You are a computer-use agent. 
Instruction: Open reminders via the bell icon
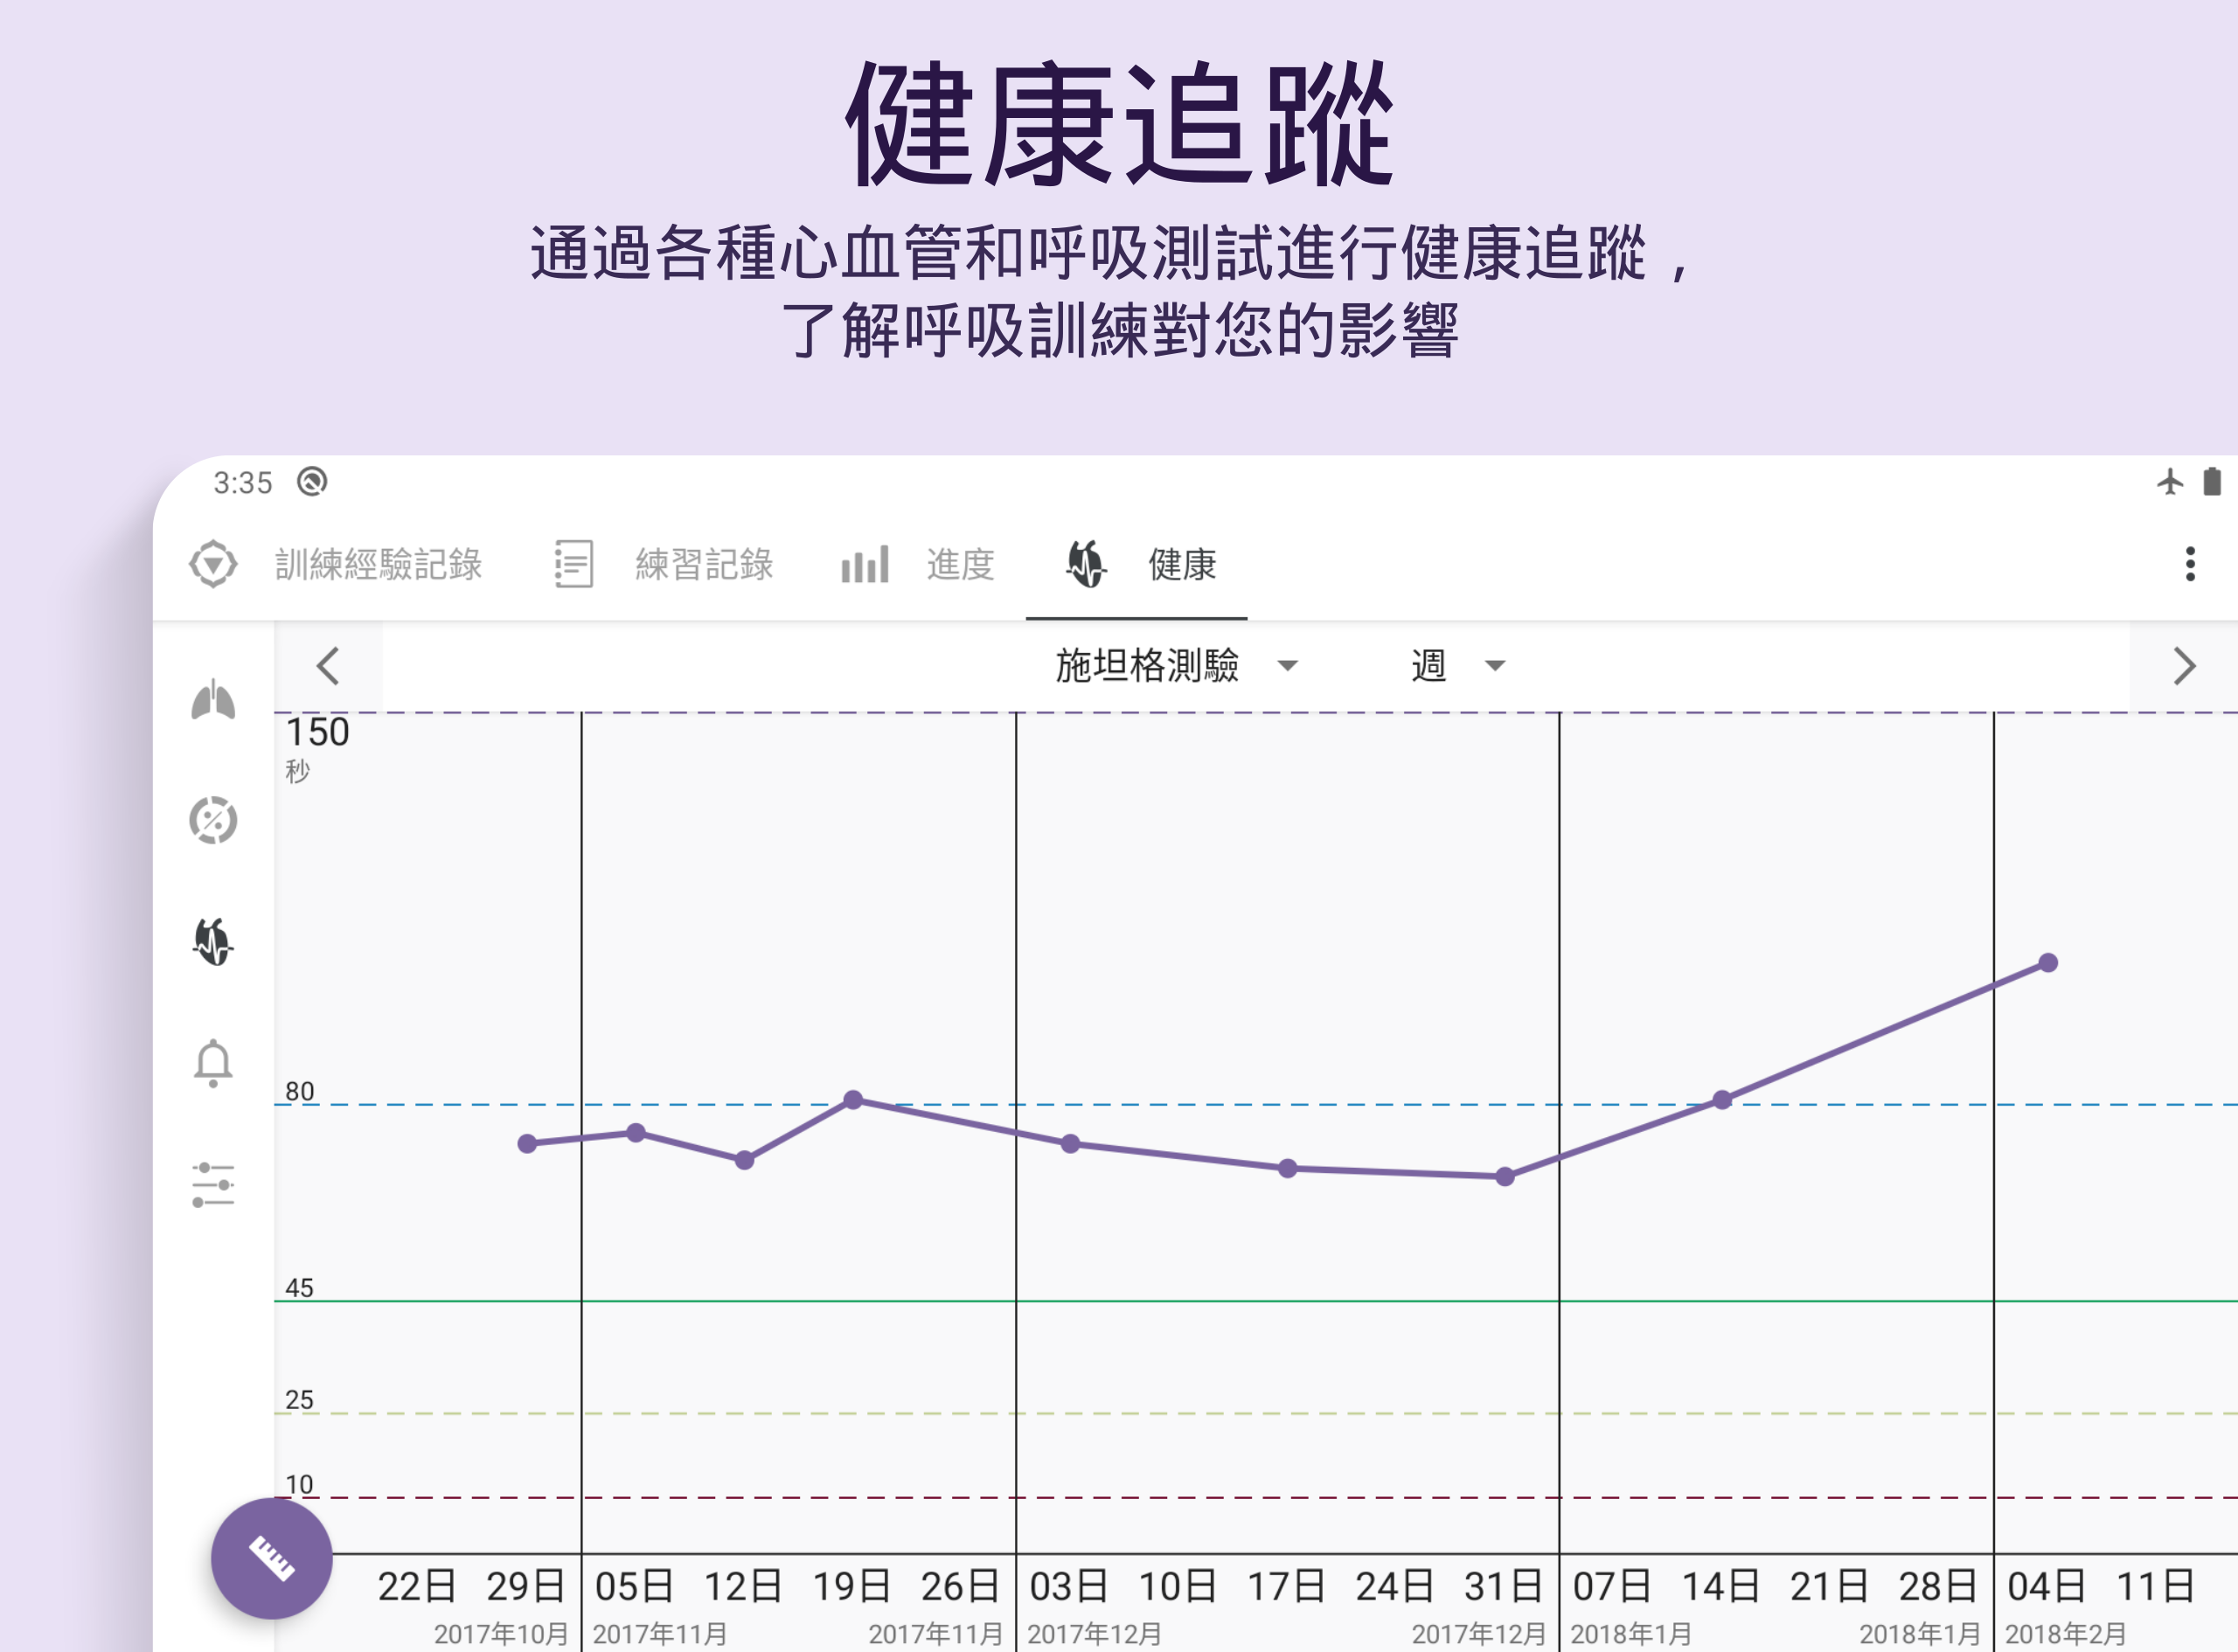click(213, 1063)
